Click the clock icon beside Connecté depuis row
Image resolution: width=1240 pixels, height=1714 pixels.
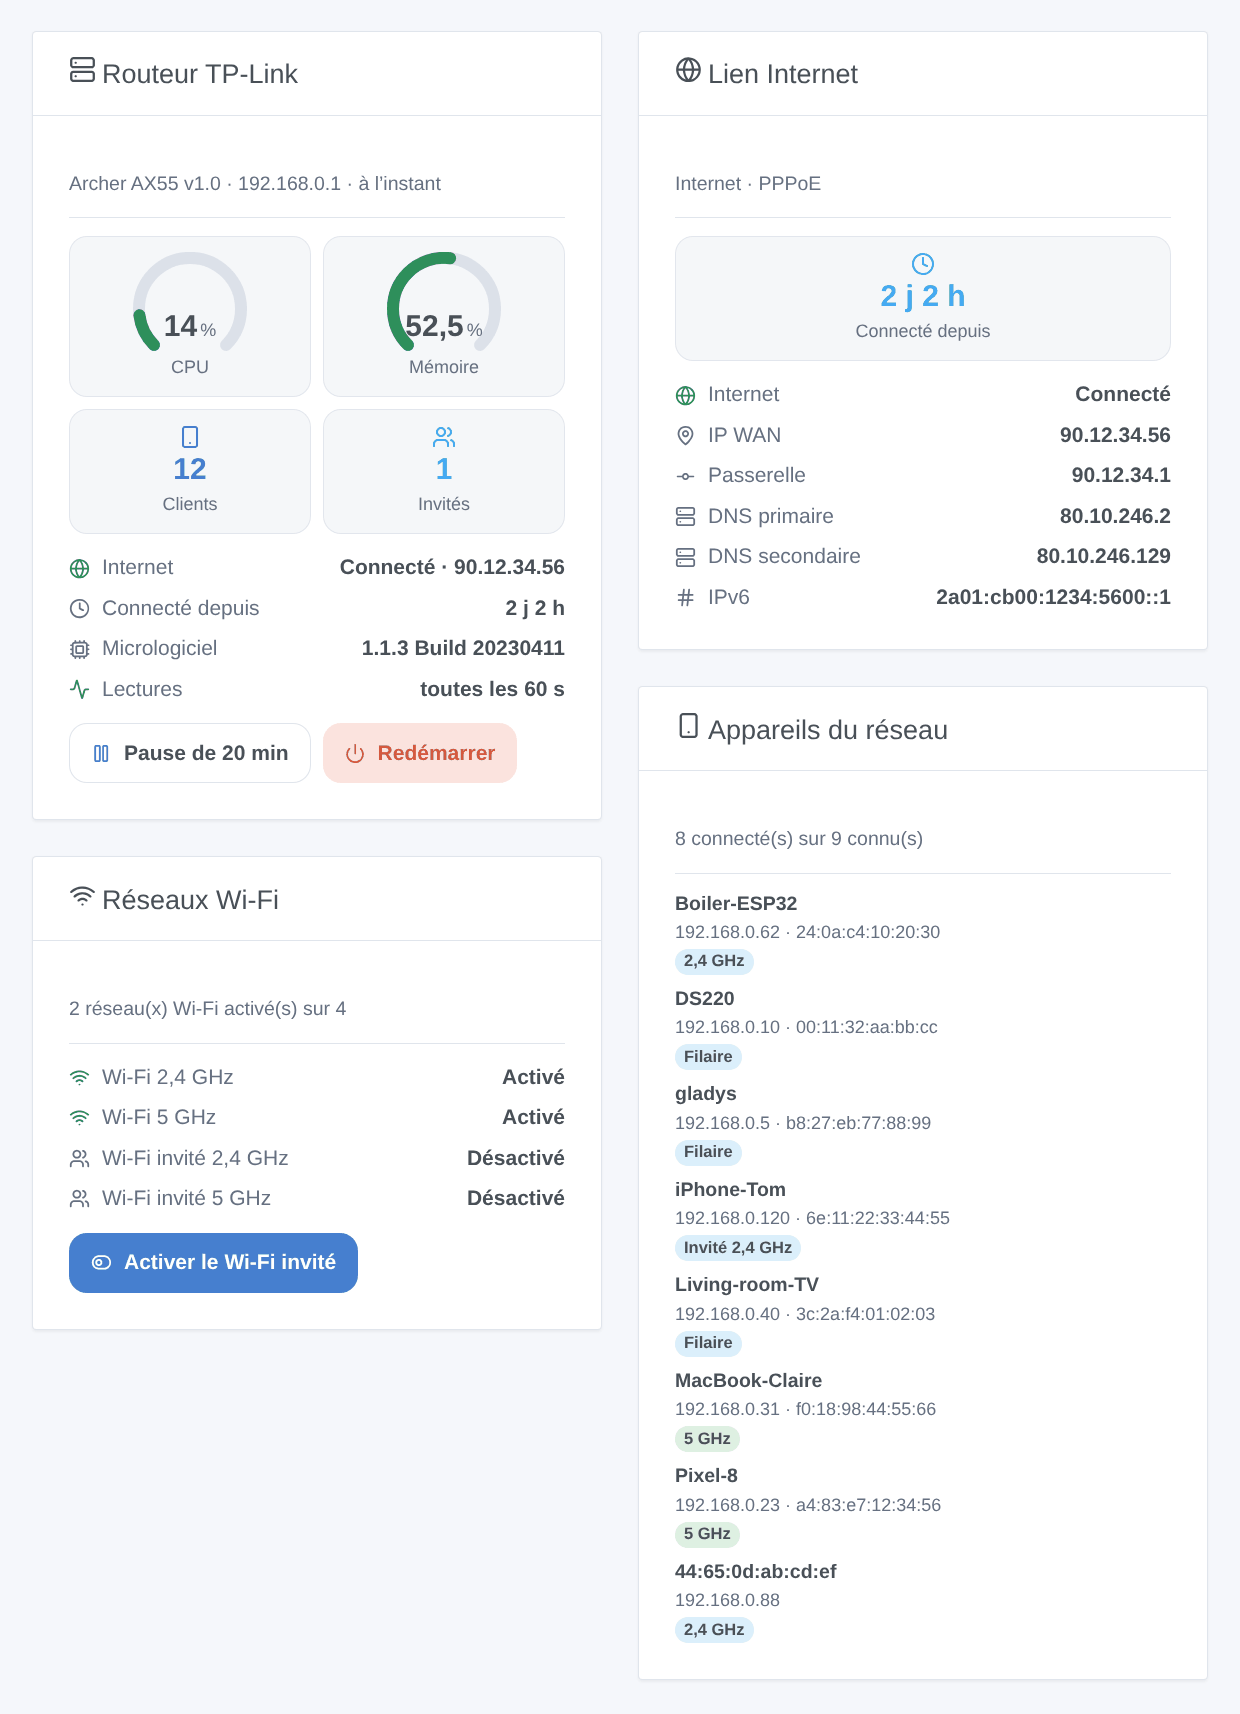pos(80,609)
